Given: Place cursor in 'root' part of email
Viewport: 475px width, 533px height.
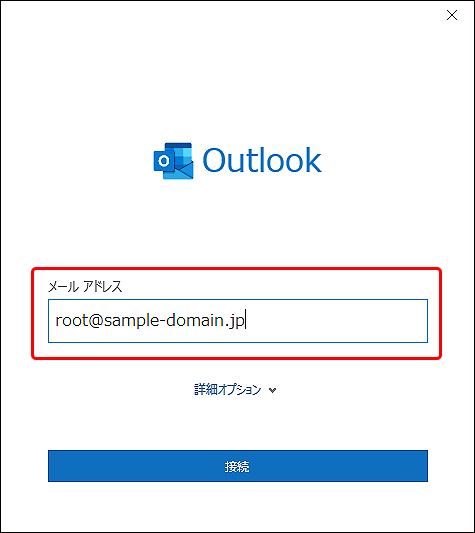Looking at the screenshot, I should click(x=72, y=321).
